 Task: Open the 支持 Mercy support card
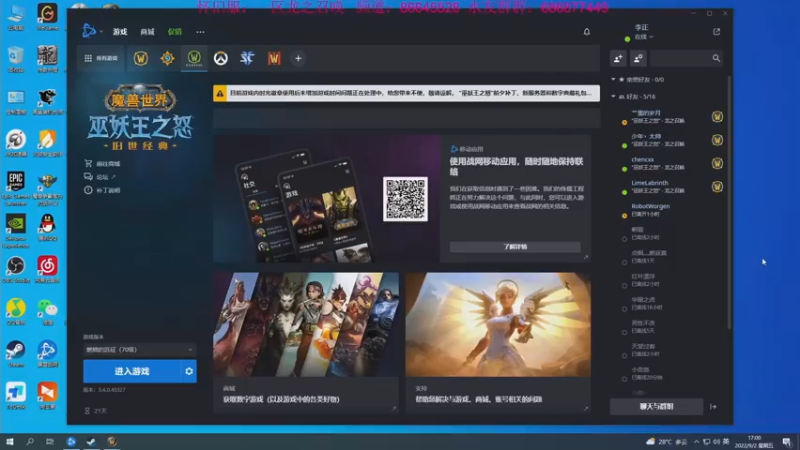(498, 342)
